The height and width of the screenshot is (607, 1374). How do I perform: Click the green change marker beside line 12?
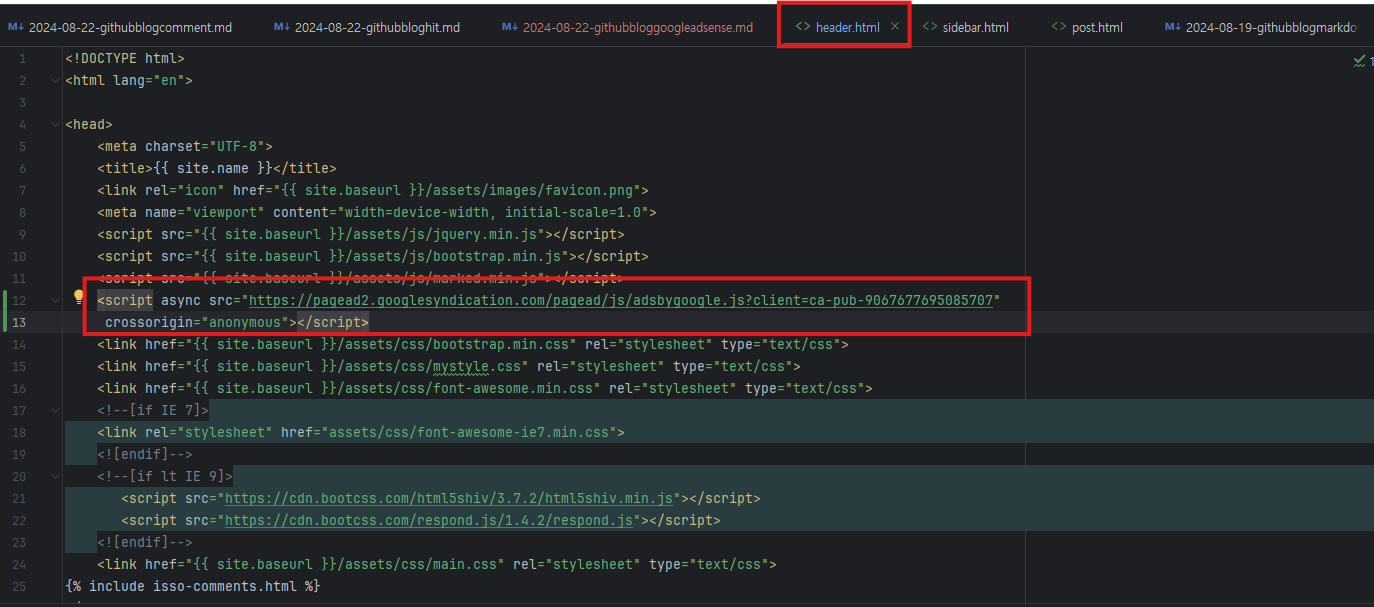pyautogui.click(x=7, y=311)
